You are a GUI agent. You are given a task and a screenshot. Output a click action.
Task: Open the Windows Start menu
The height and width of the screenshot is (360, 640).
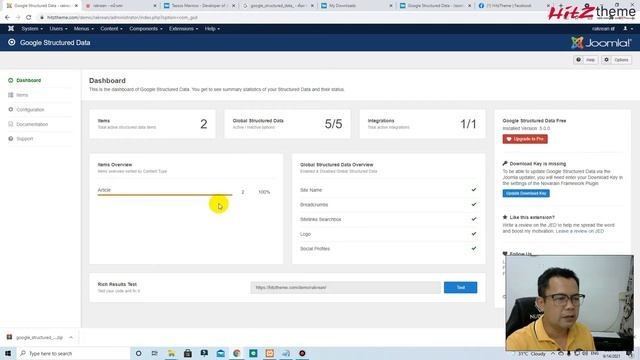click(8, 353)
